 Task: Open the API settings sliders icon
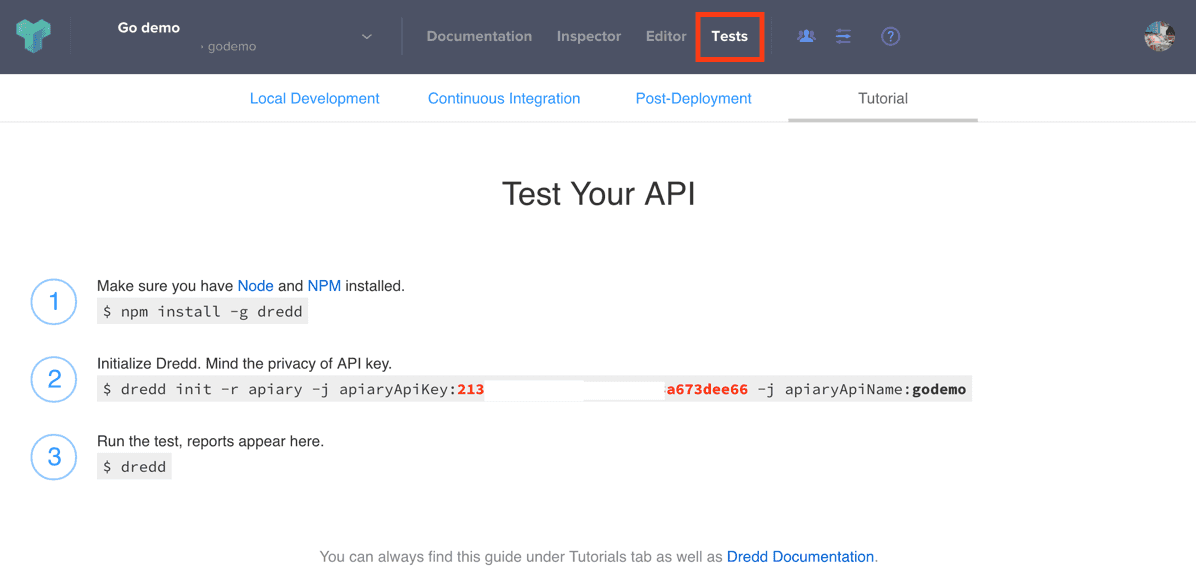(844, 36)
